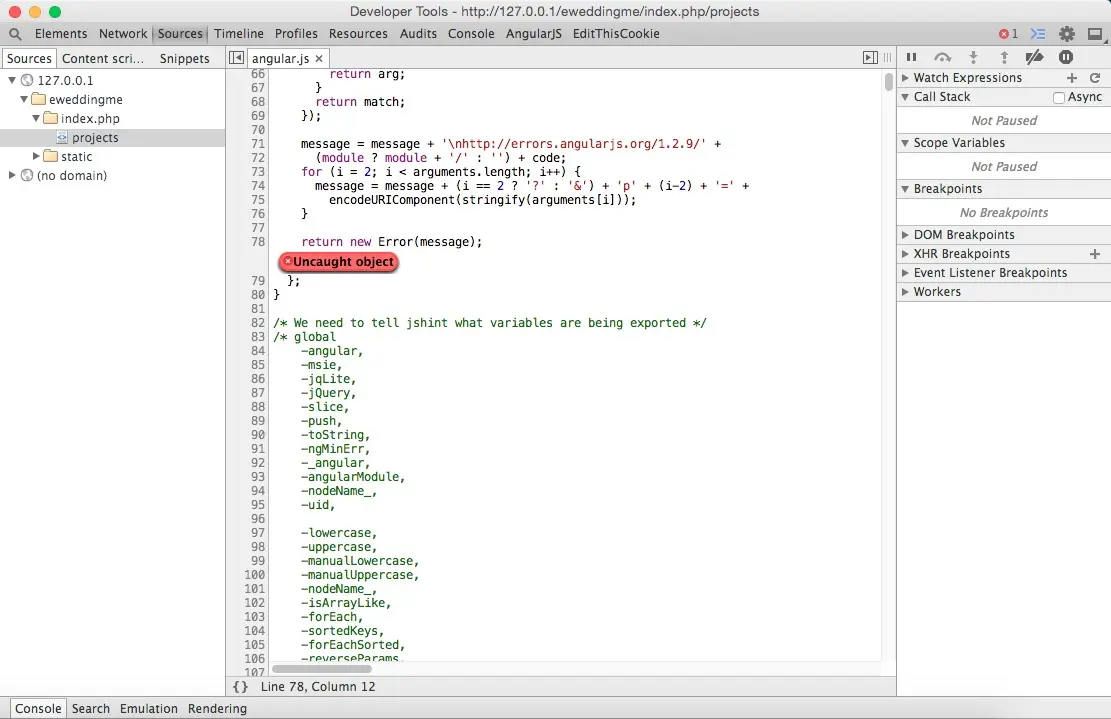Collapse the Scope Variables section
Screen dimensions: 1111x719
pos(905,143)
